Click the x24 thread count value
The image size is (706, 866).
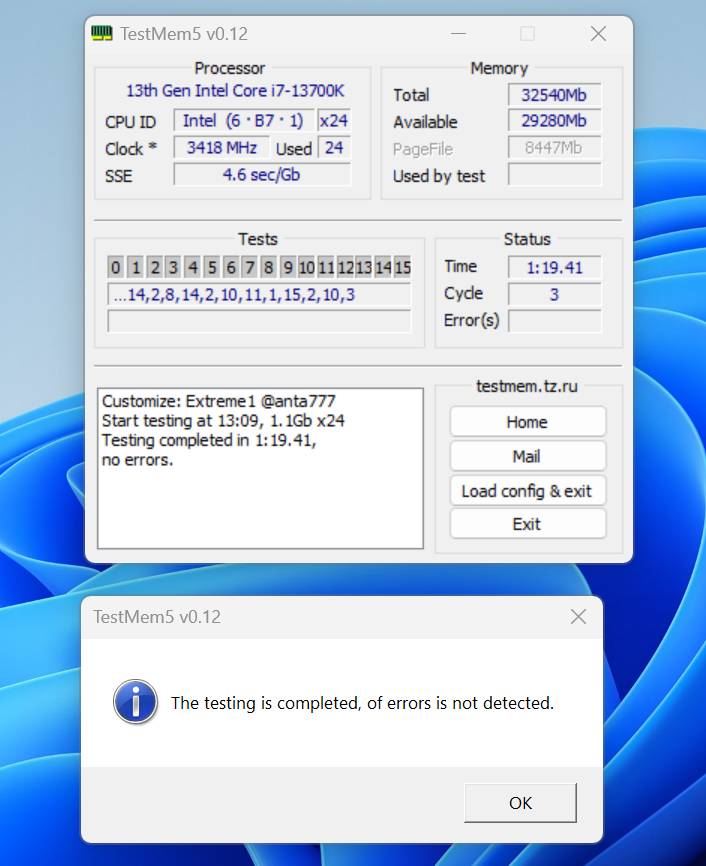point(334,120)
